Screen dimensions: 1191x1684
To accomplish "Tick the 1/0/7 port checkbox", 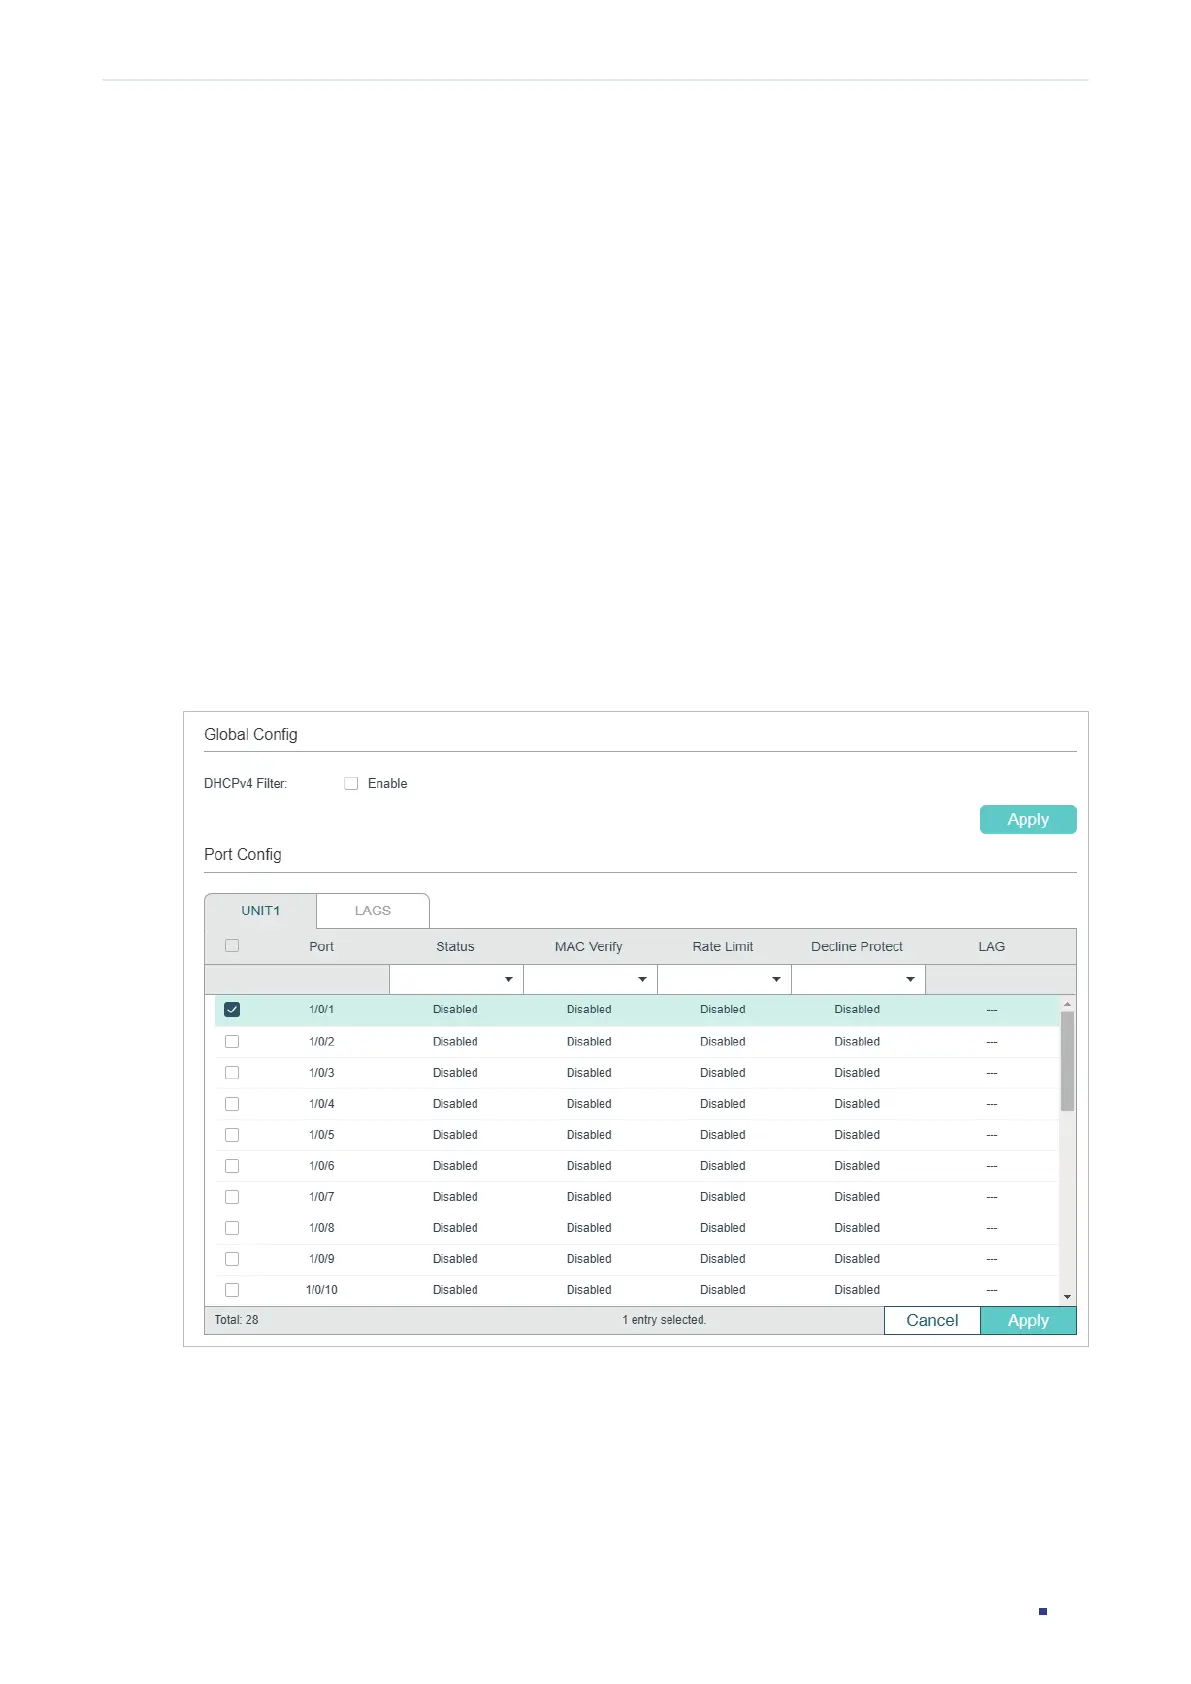I will point(232,1196).
